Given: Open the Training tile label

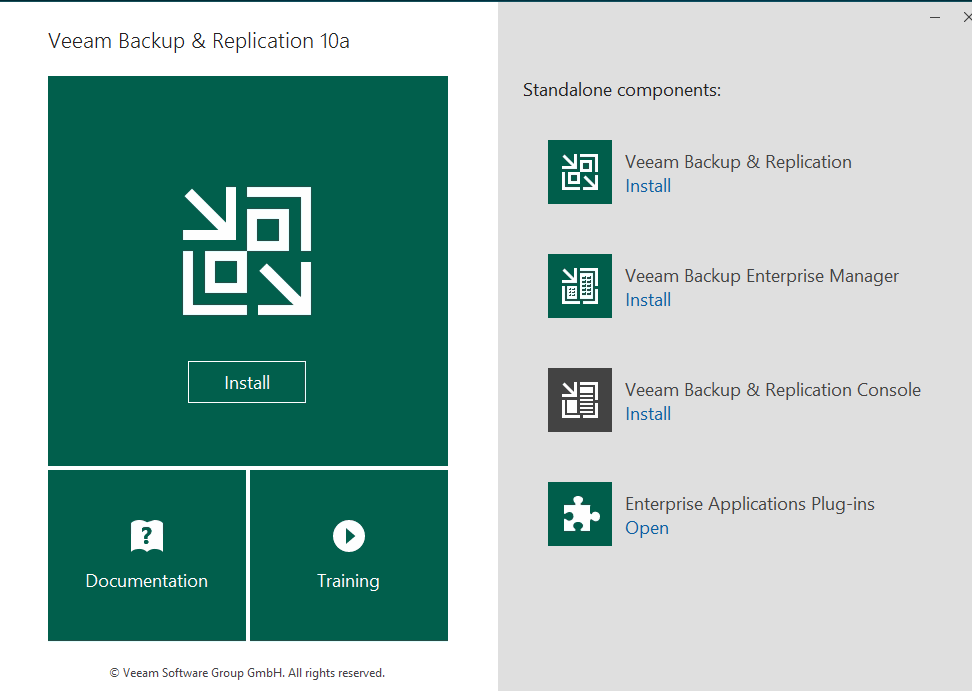Looking at the screenshot, I should tap(348, 581).
